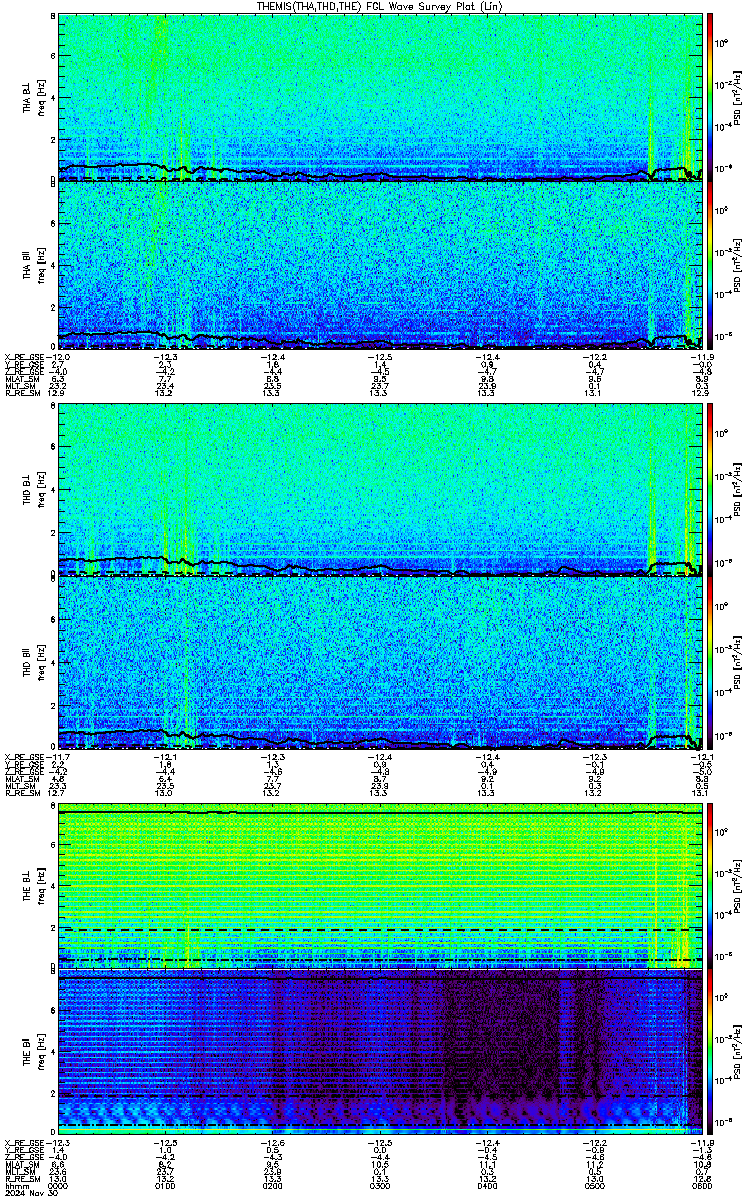Click the X_RE_GSE row label under THD panels
The height and width of the screenshot is (1200, 750).
[x=22, y=755]
